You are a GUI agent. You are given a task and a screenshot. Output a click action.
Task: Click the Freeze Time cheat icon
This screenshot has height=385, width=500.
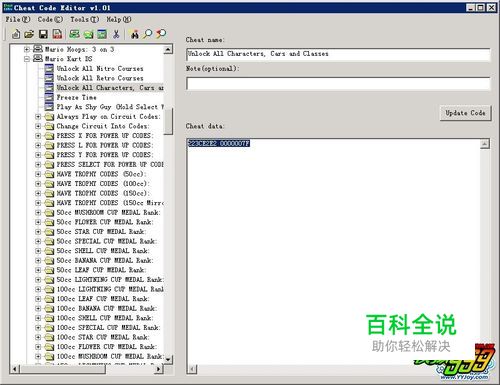pyautogui.click(x=49, y=97)
